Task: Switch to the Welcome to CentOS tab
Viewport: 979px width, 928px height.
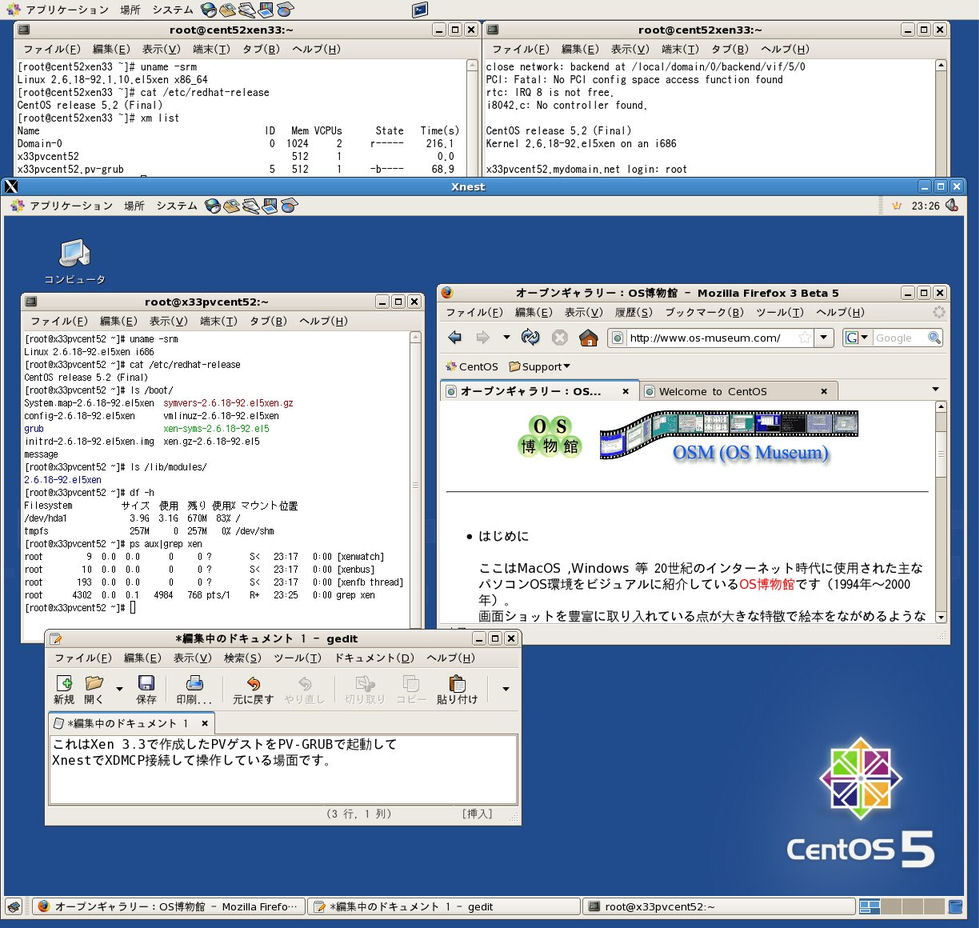Action: click(x=712, y=392)
